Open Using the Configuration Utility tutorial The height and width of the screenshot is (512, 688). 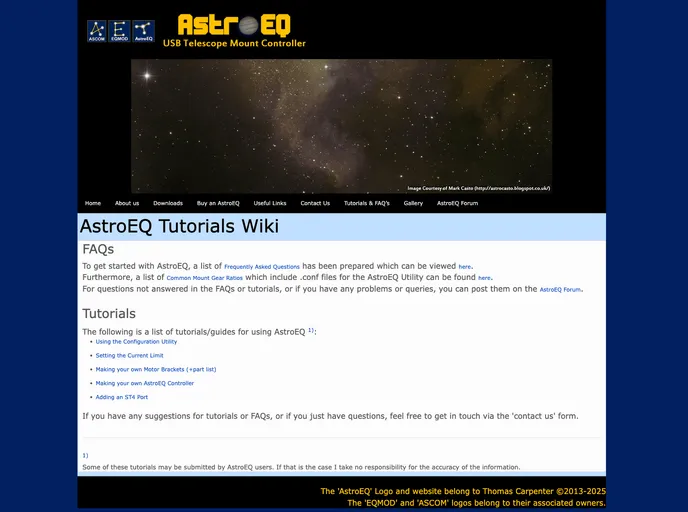136,342
